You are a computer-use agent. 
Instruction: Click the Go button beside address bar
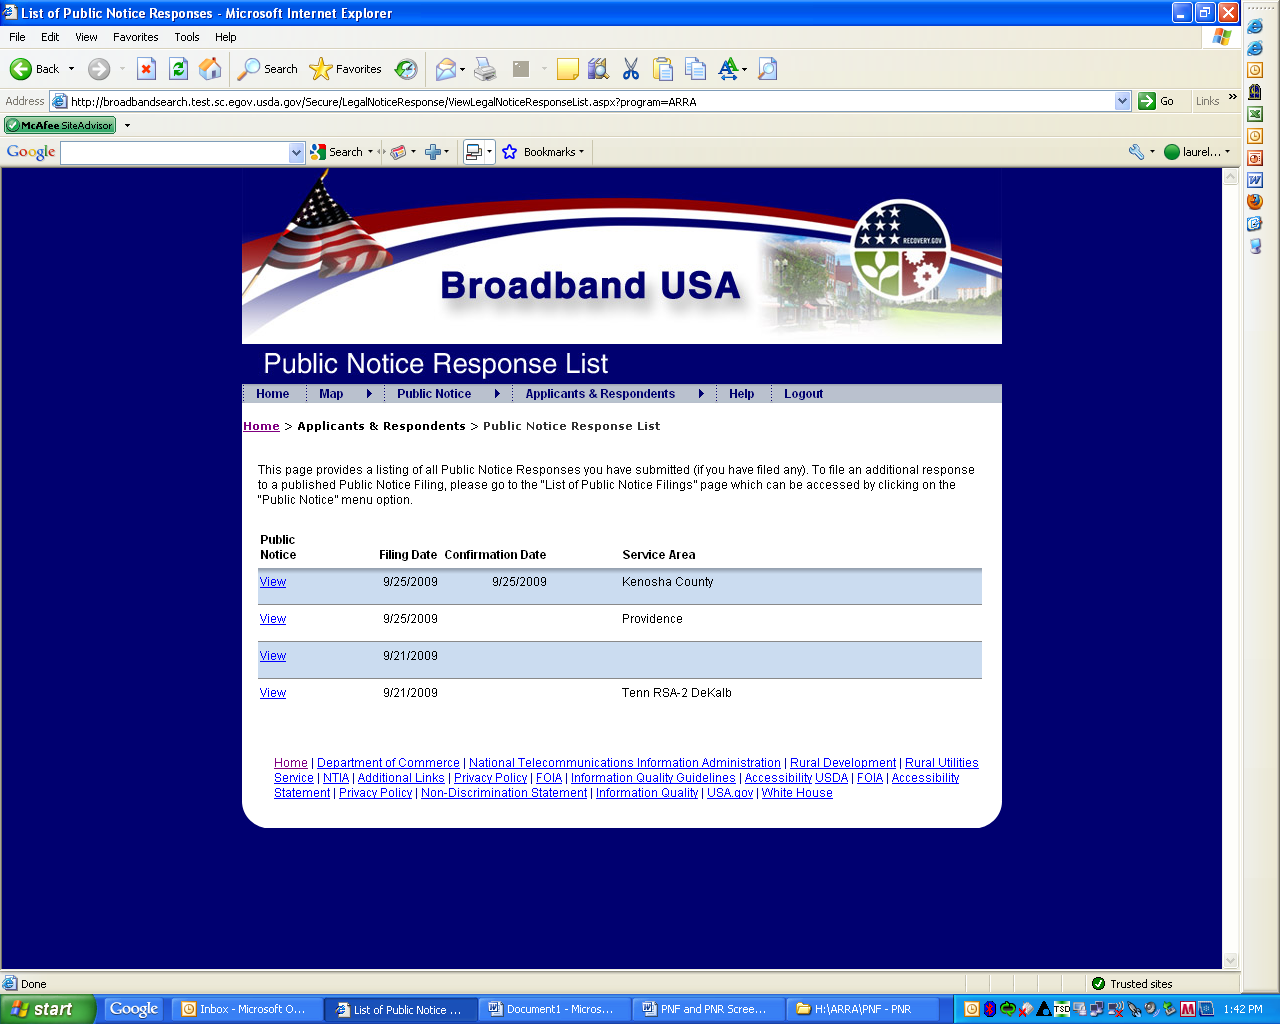pos(1156,101)
